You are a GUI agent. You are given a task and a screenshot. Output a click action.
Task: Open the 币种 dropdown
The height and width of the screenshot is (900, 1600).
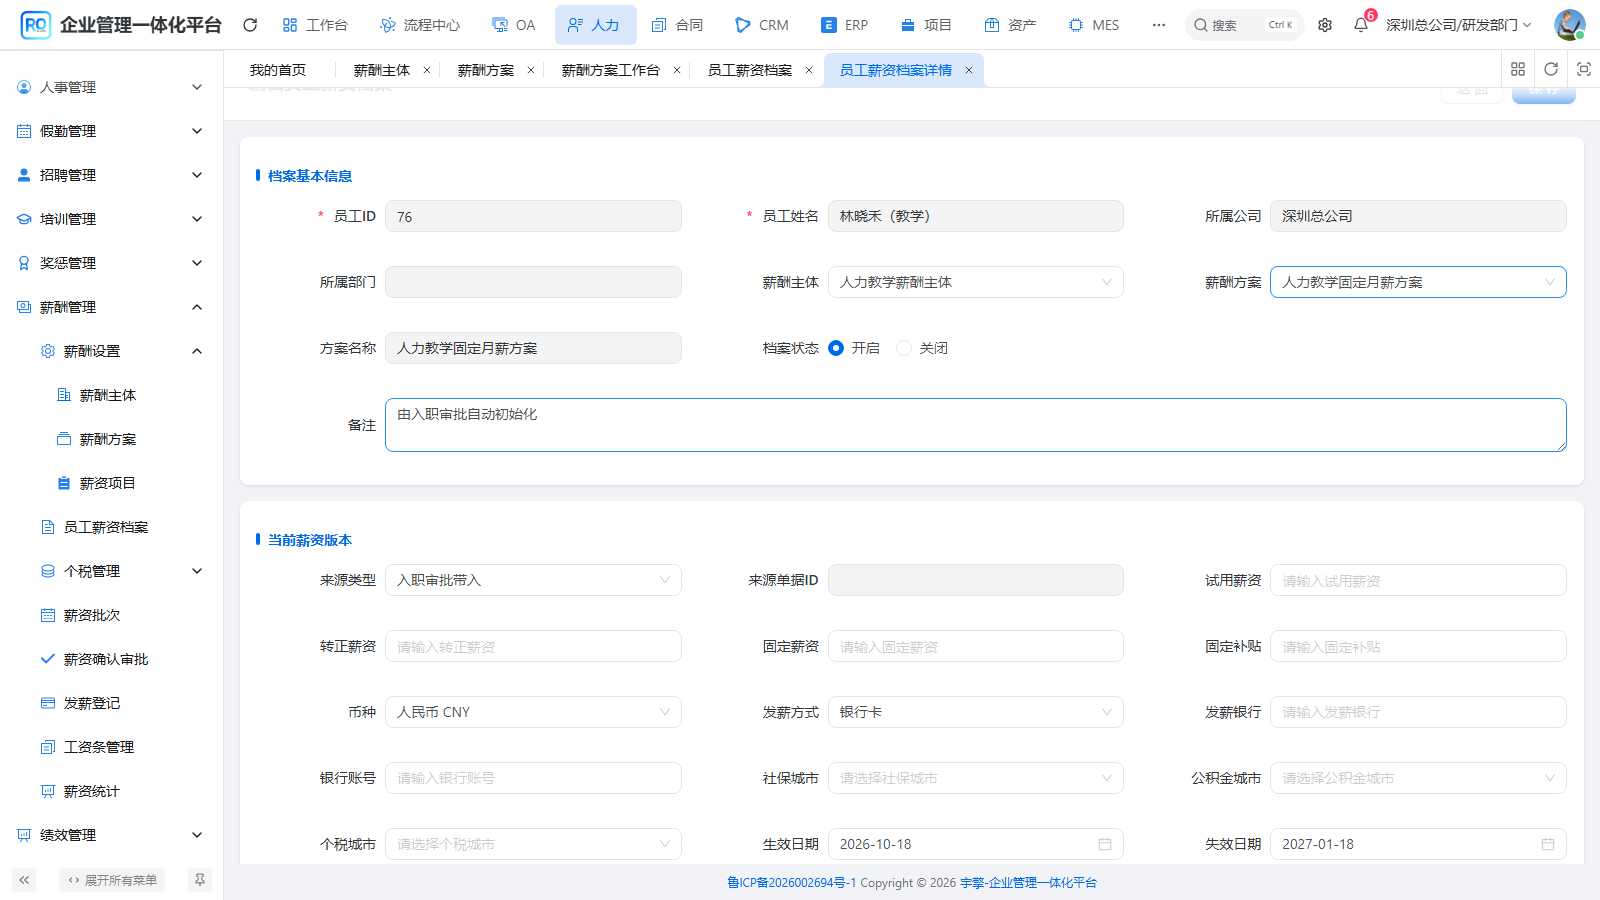pyautogui.click(x=533, y=712)
